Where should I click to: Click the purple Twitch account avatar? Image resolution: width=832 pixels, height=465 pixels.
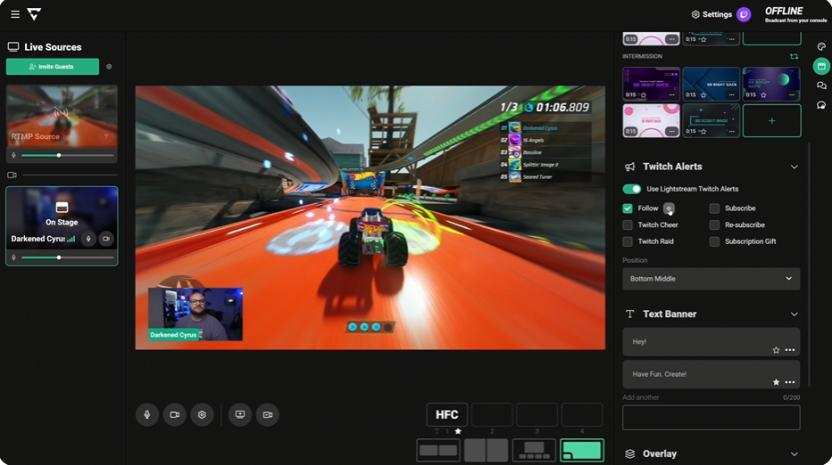coord(744,14)
